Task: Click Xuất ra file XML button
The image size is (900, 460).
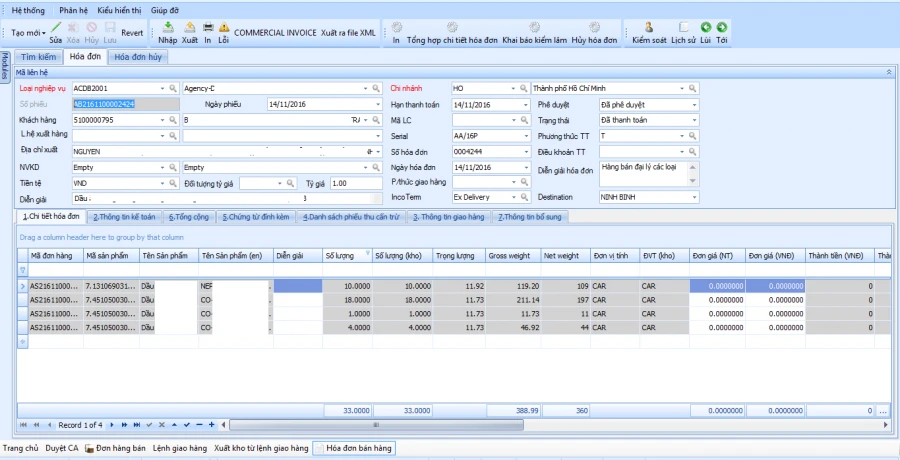Action: (x=348, y=33)
